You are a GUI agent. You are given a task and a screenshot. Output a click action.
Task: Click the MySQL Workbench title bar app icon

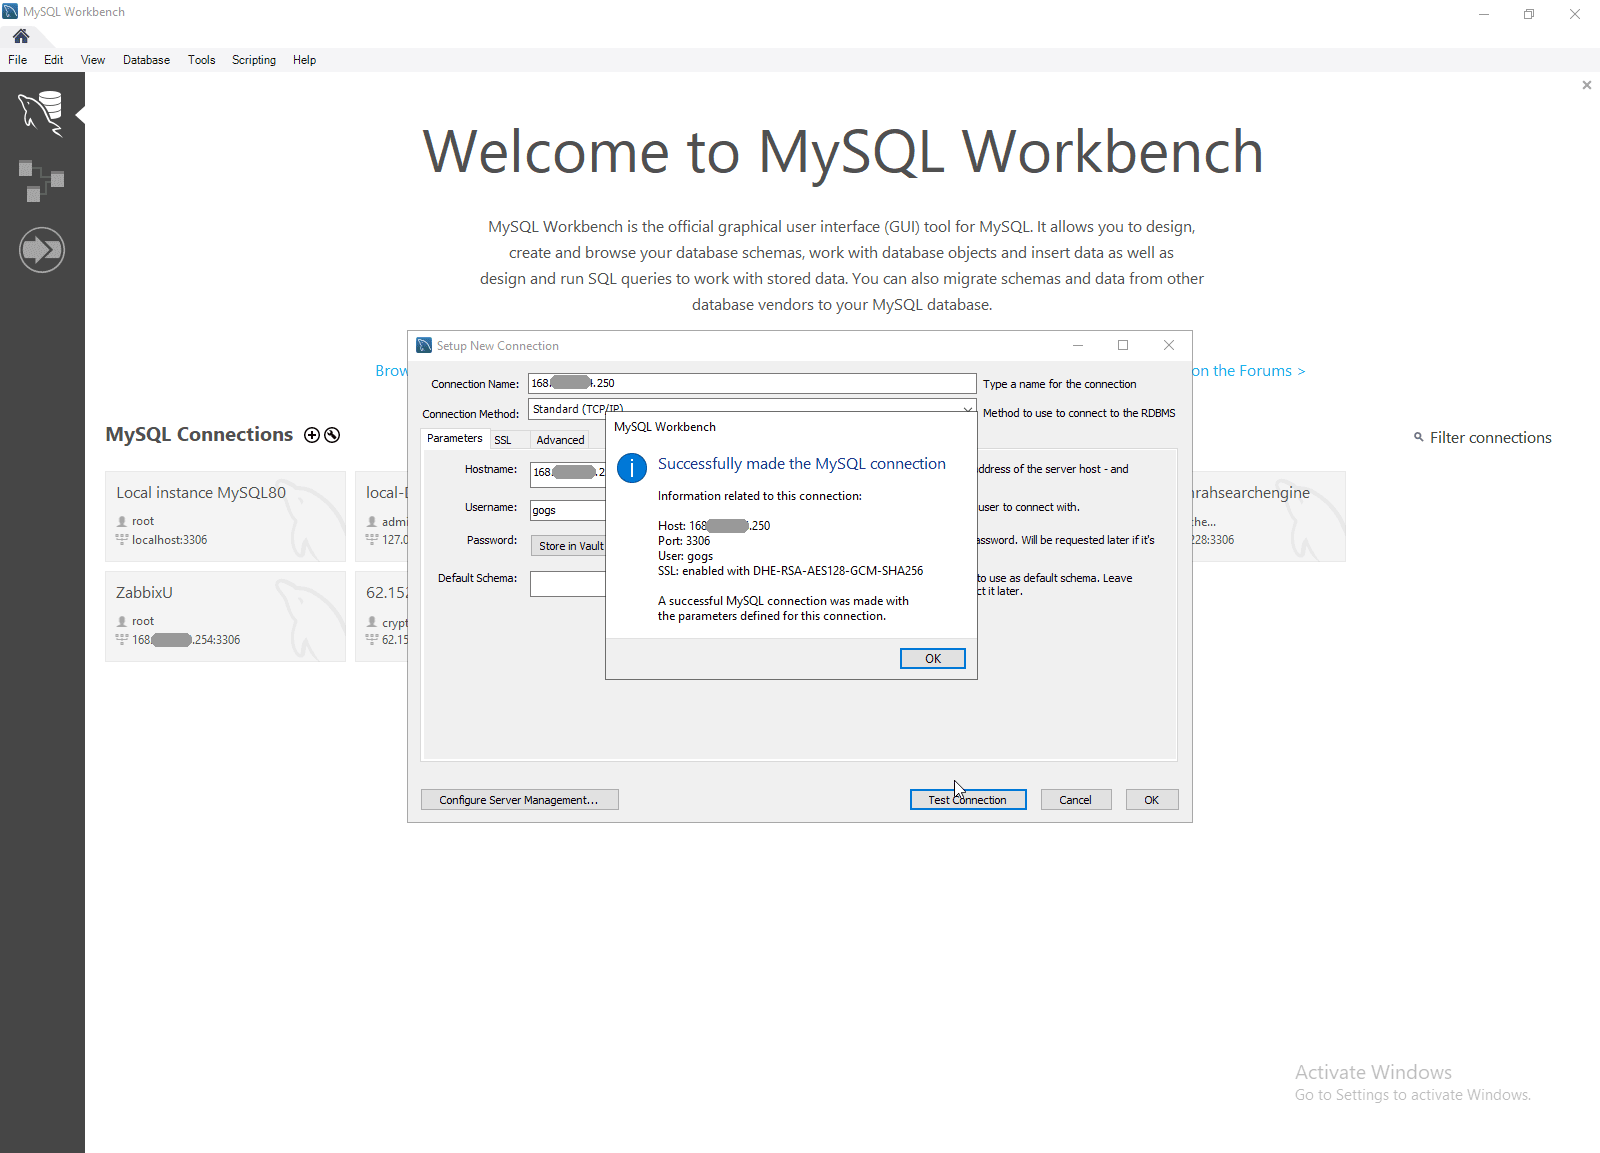click(10, 12)
